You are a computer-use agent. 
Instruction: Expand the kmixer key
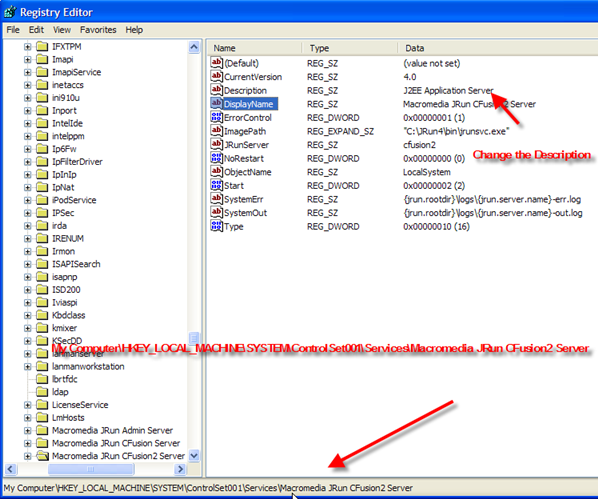pyautogui.click(x=27, y=328)
